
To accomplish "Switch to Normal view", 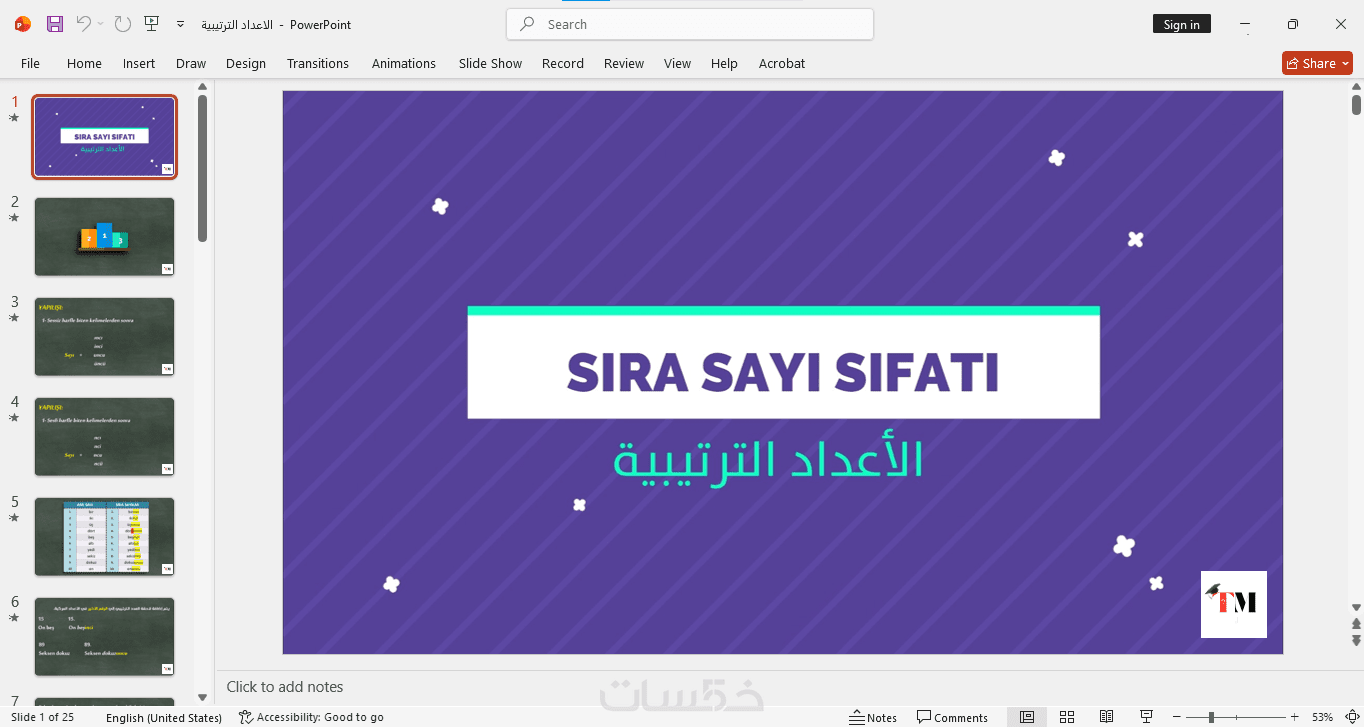I will [1027, 717].
